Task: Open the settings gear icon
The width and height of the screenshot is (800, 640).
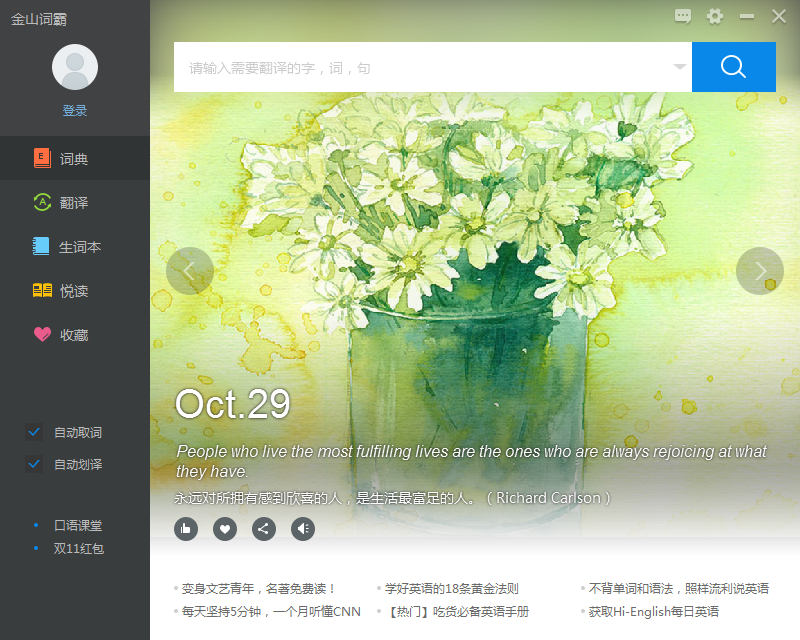Action: pos(714,16)
